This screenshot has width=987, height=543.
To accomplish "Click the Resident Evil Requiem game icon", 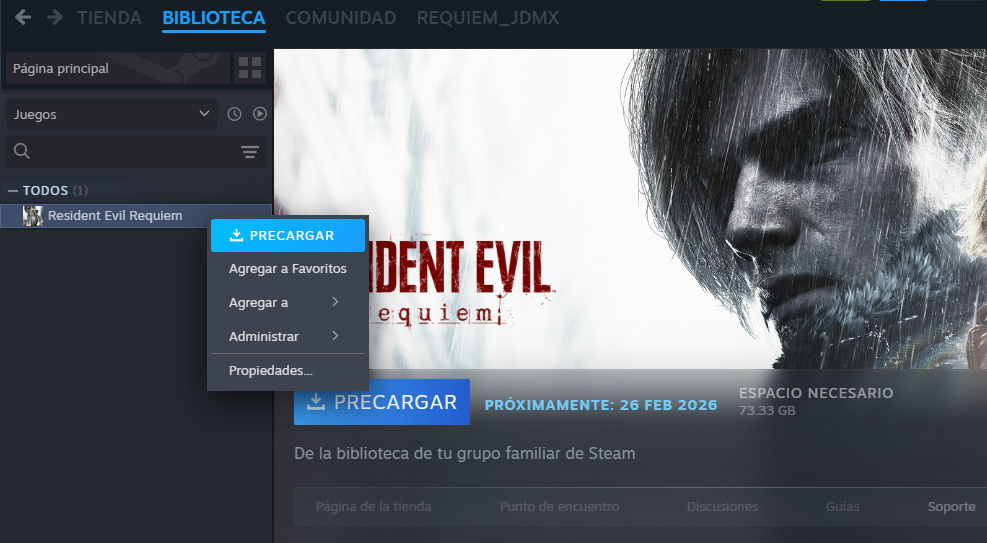I will (x=32, y=216).
